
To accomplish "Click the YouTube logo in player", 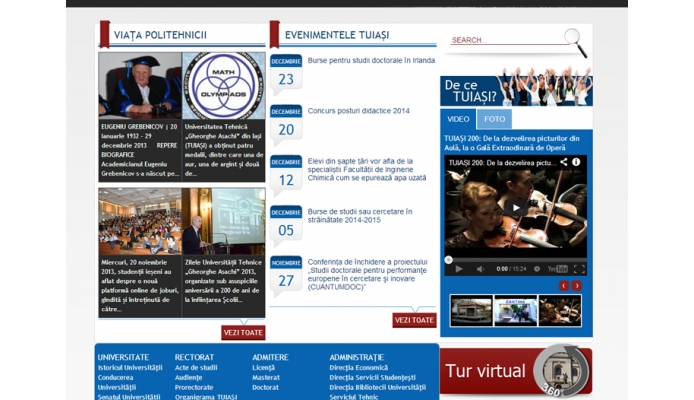I will click(x=558, y=269).
